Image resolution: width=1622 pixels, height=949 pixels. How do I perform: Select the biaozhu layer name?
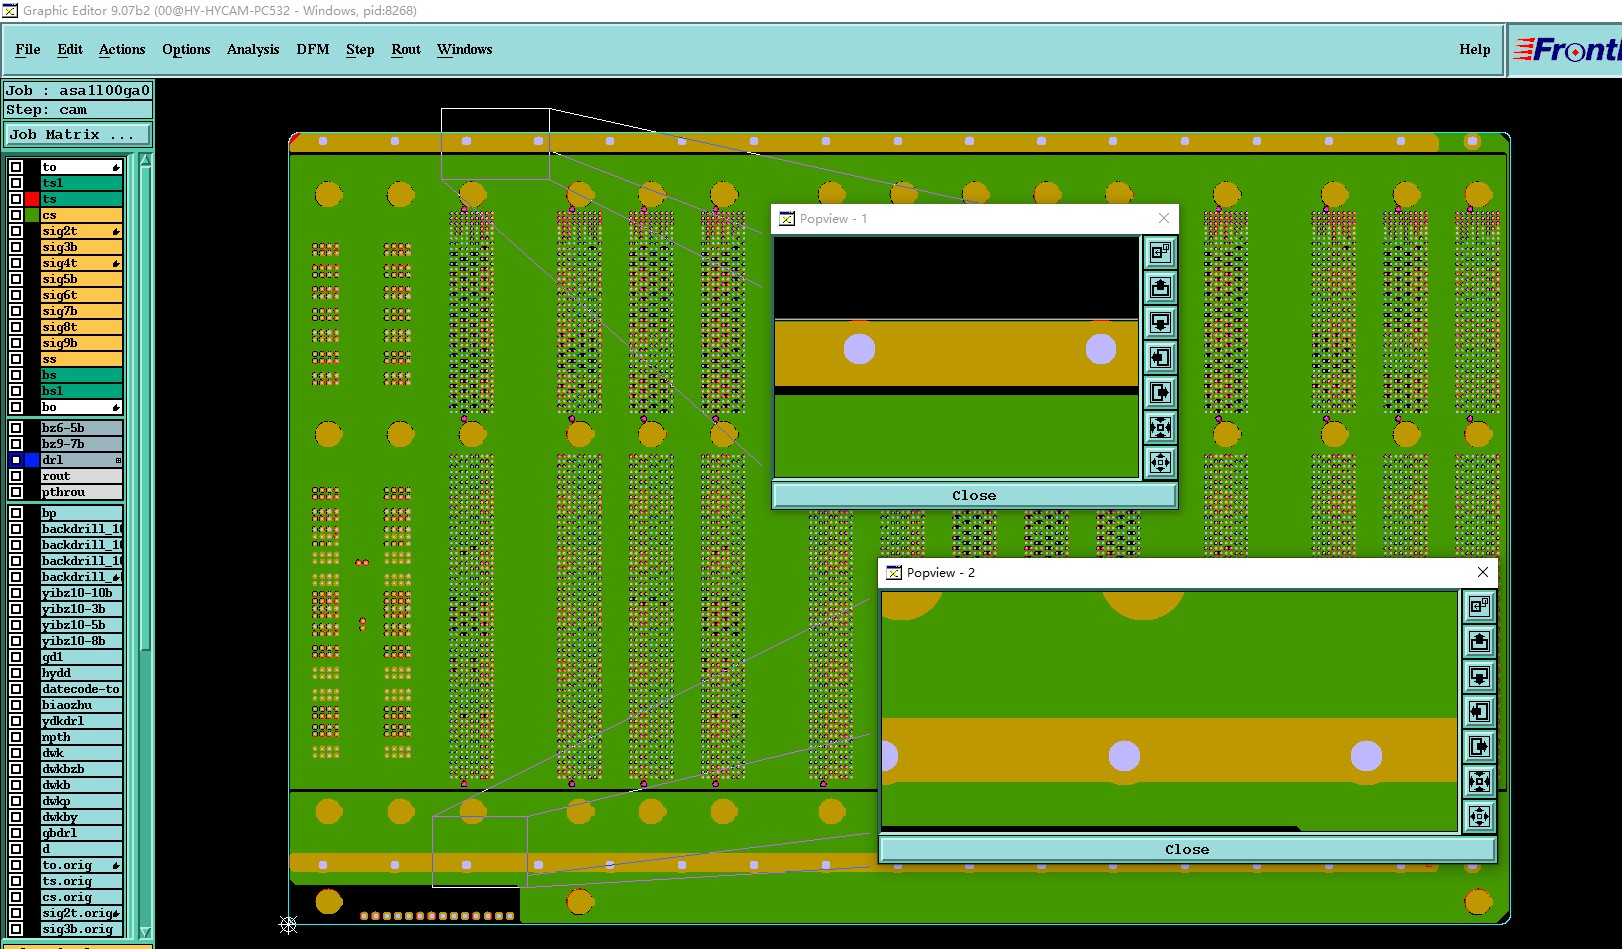click(x=81, y=705)
